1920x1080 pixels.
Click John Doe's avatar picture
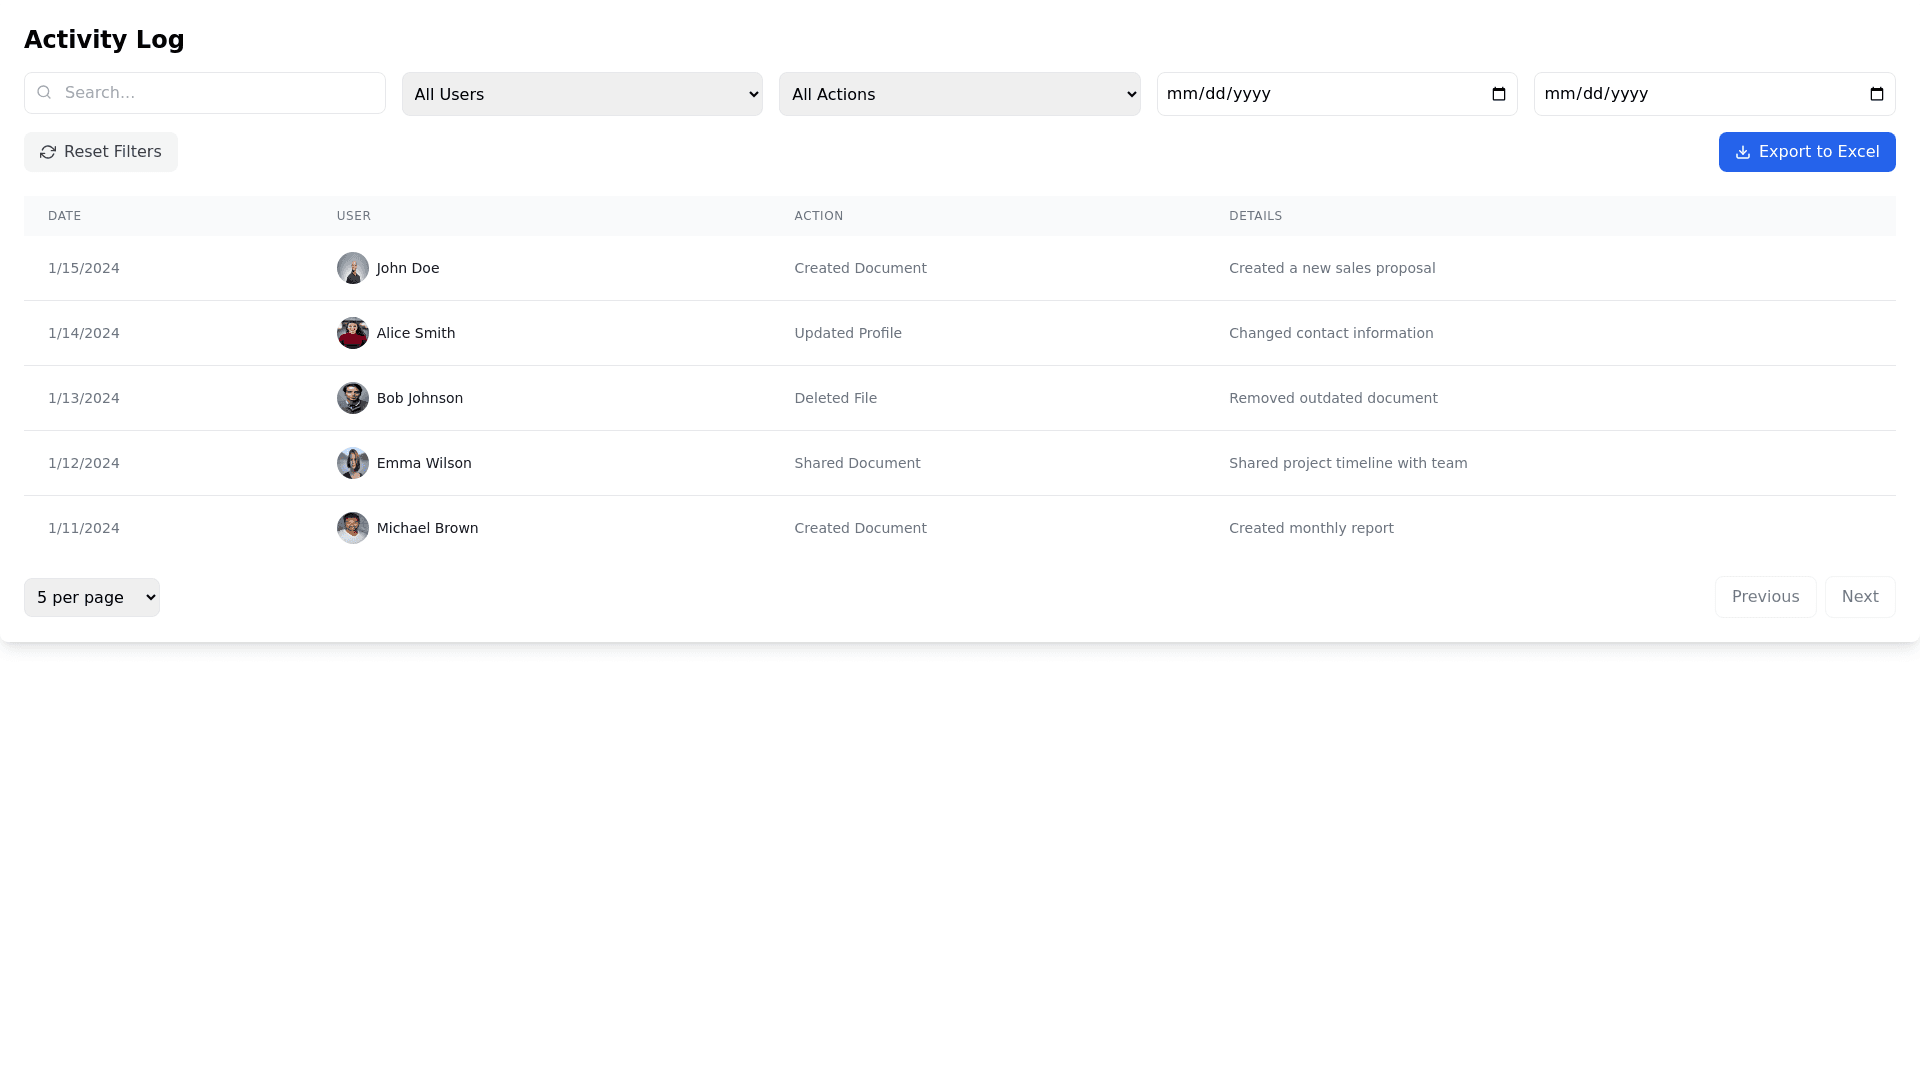click(x=352, y=268)
